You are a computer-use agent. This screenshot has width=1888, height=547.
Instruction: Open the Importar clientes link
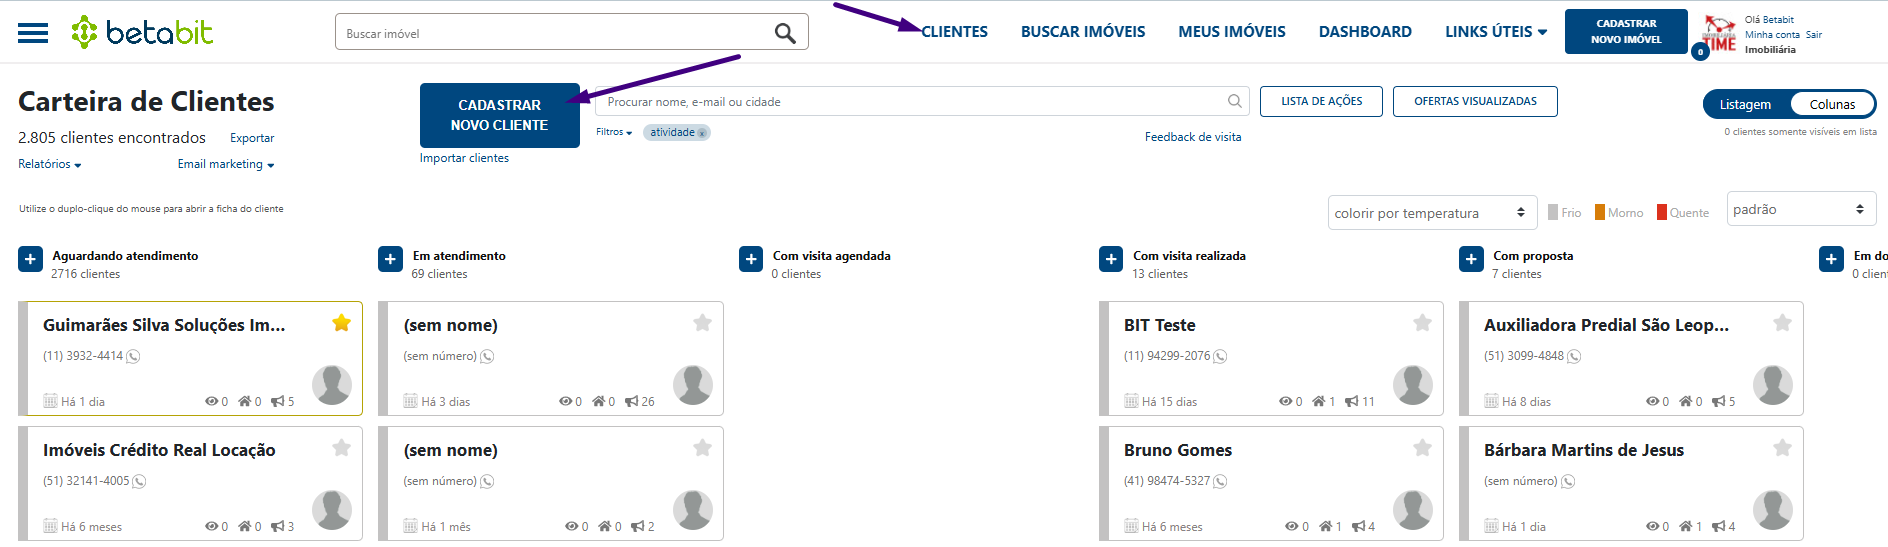(x=464, y=158)
